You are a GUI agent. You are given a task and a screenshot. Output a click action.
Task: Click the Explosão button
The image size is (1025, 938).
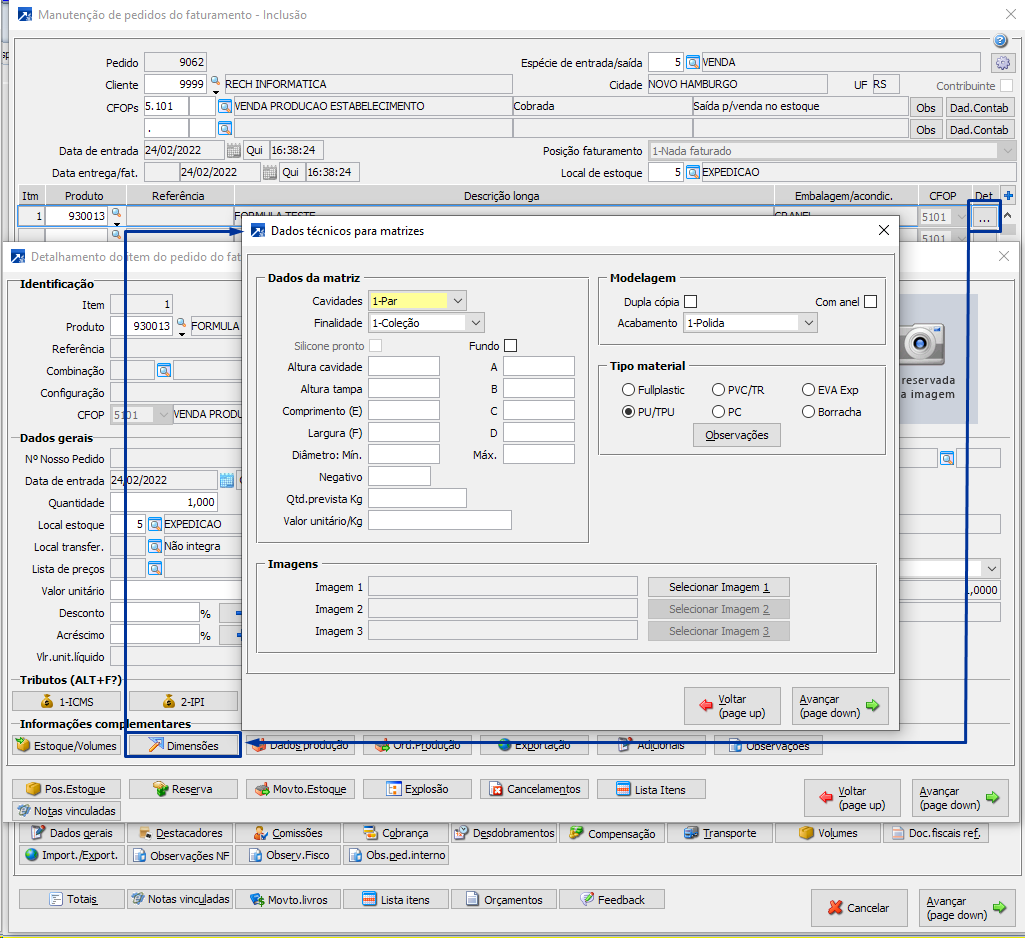tap(416, 789)
